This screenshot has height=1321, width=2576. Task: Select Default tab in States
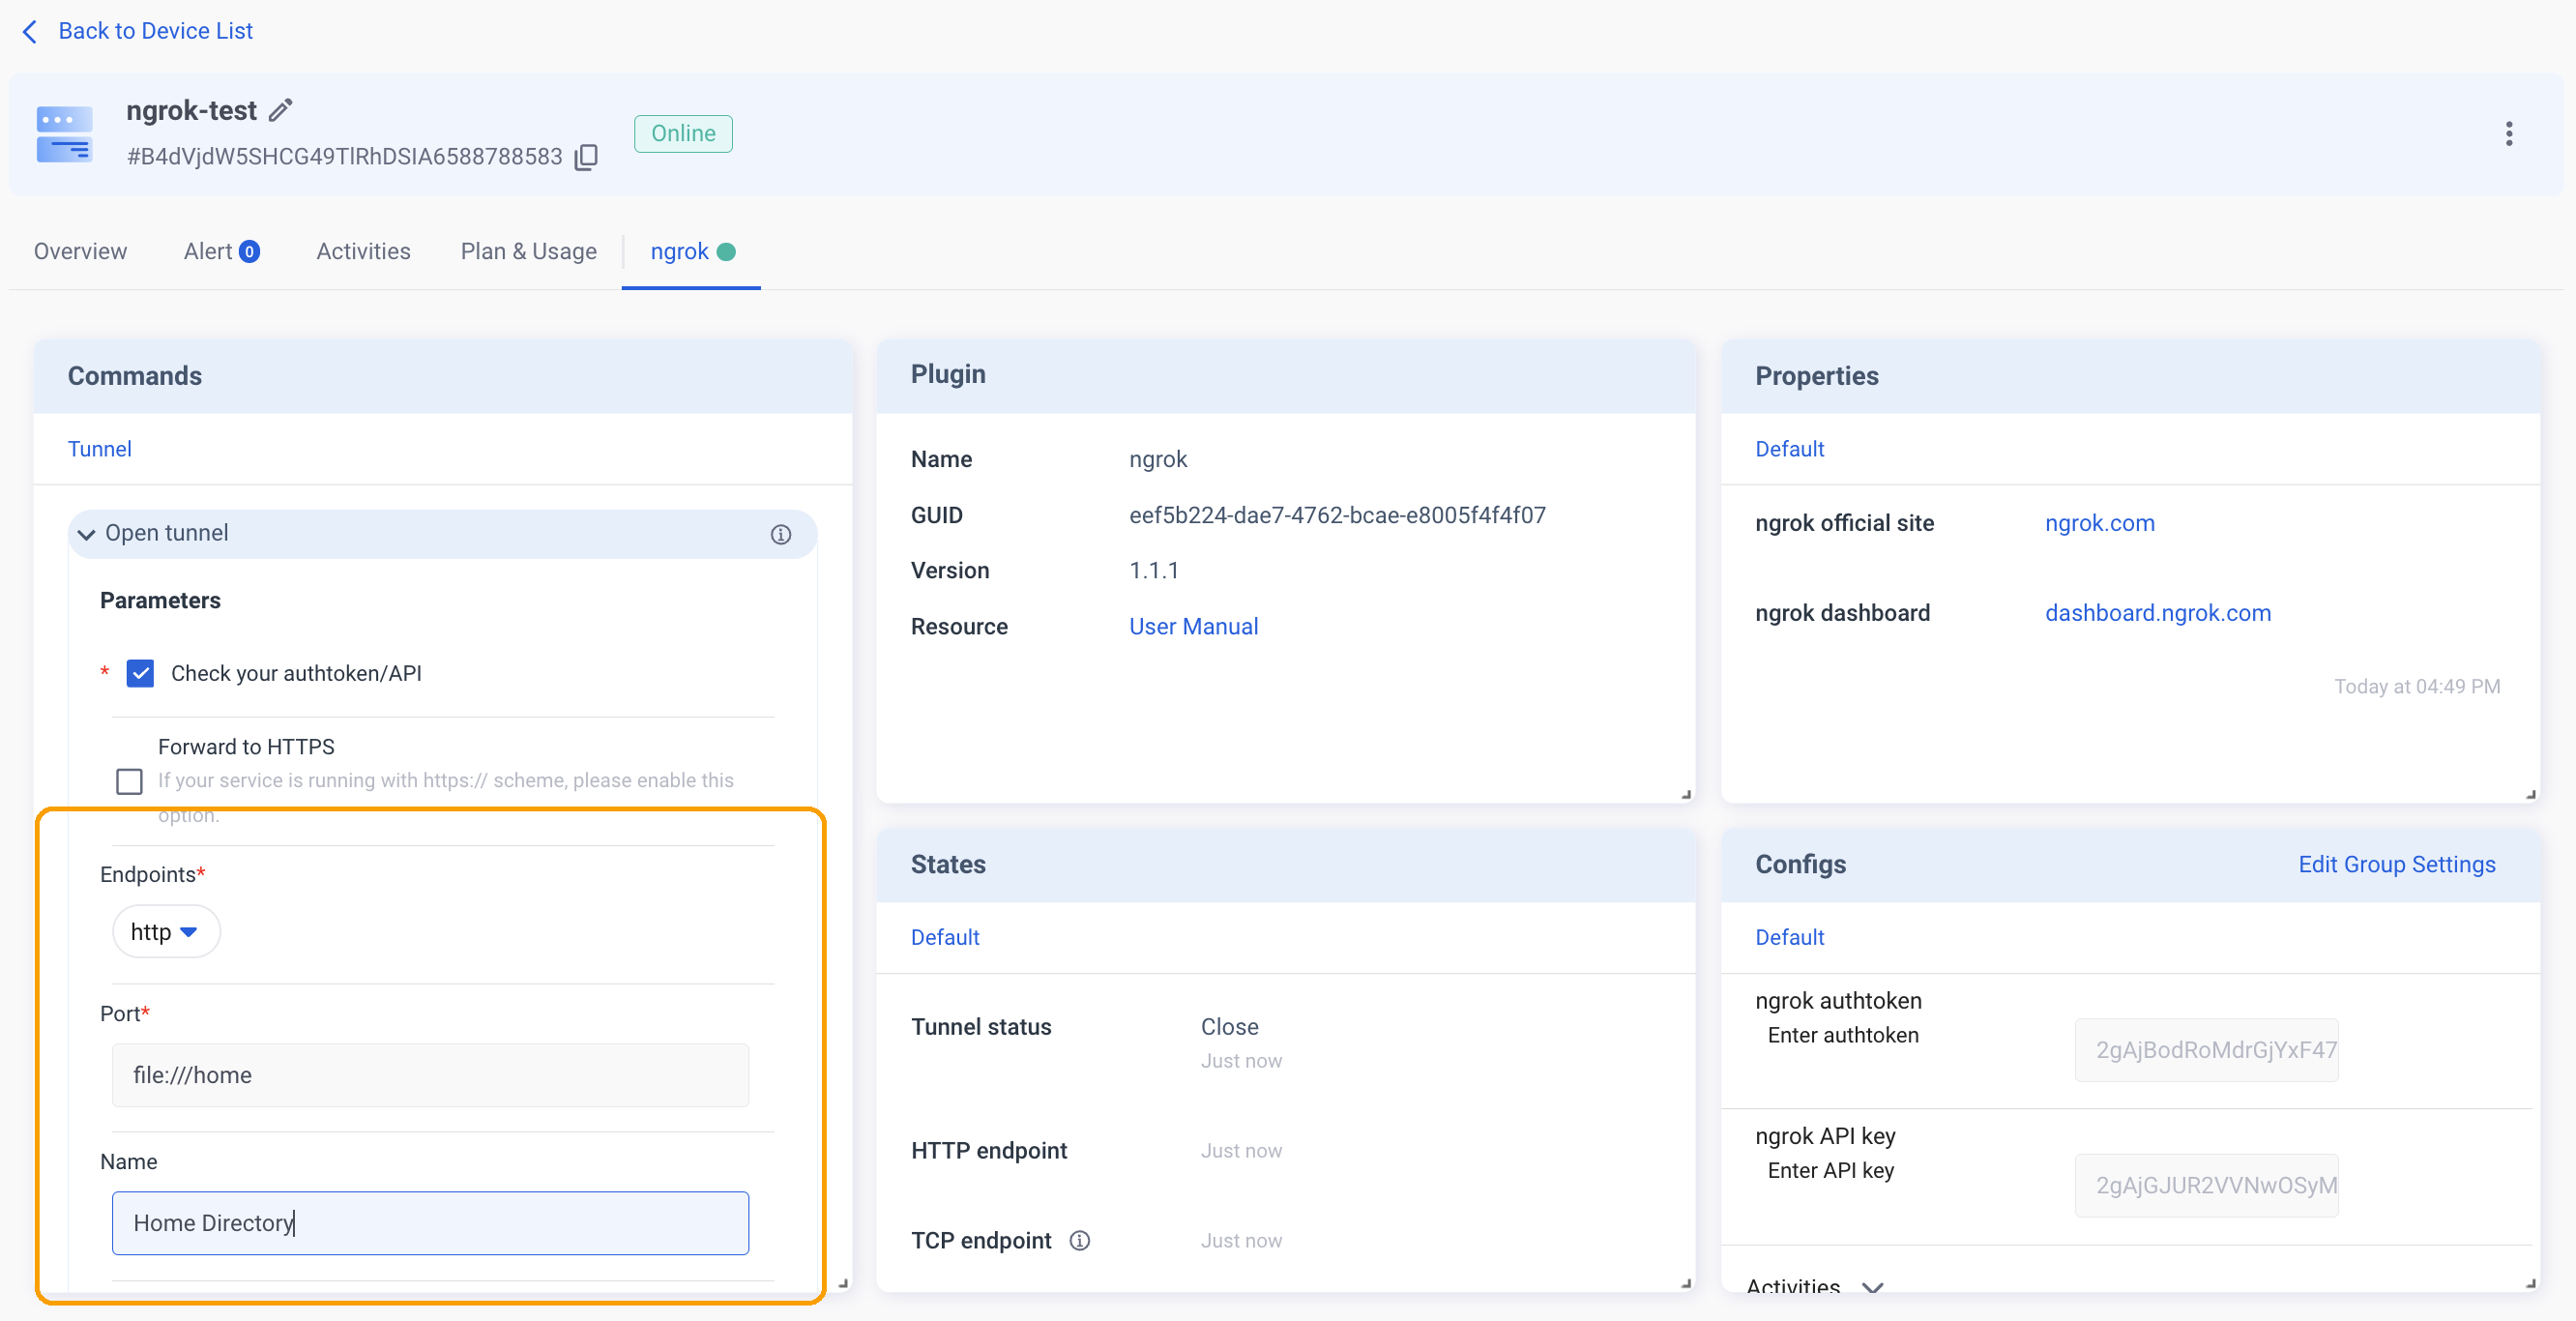click(x=944, y=937)
